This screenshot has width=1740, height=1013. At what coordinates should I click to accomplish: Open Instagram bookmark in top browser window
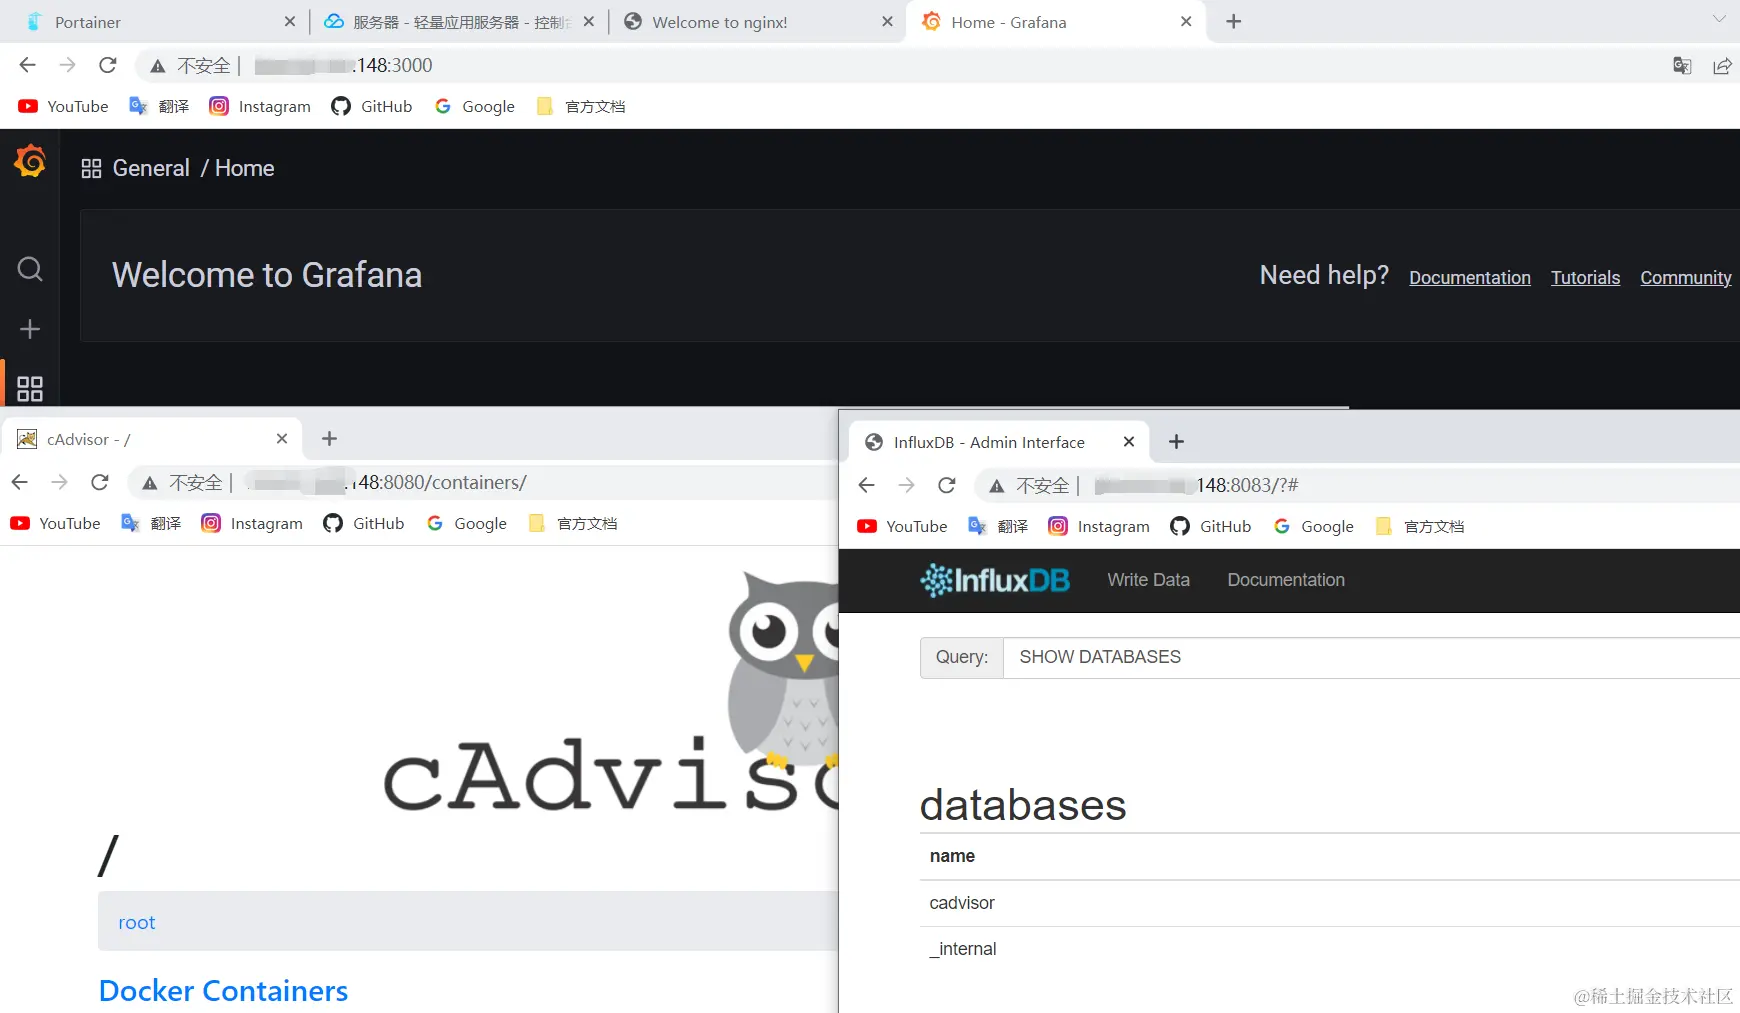coord(260,106)
